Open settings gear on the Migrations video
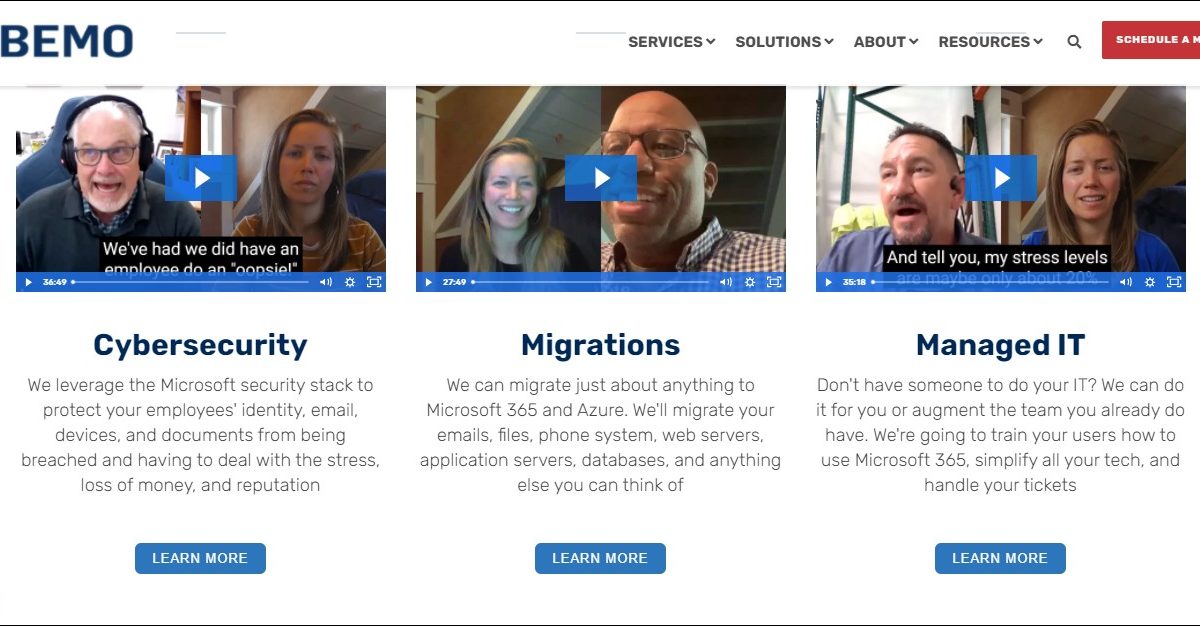This screenshot has width=1200, height=626. [x=750, y=282]
